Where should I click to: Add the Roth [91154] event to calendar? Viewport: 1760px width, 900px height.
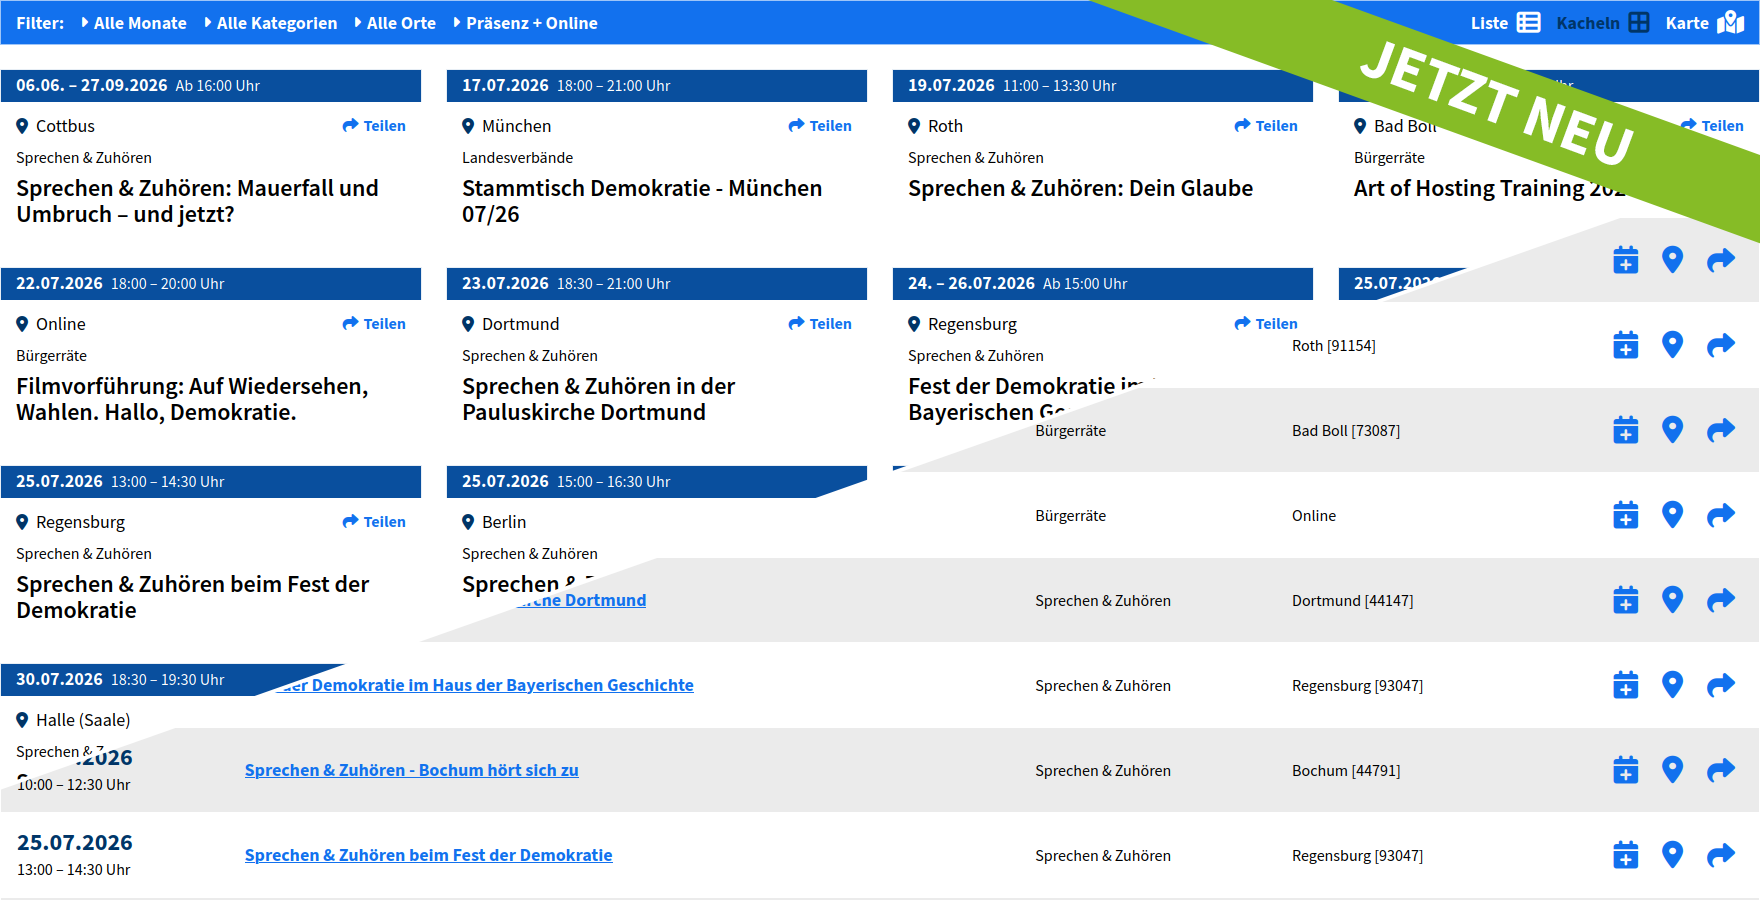click(x=1626, y=345)
